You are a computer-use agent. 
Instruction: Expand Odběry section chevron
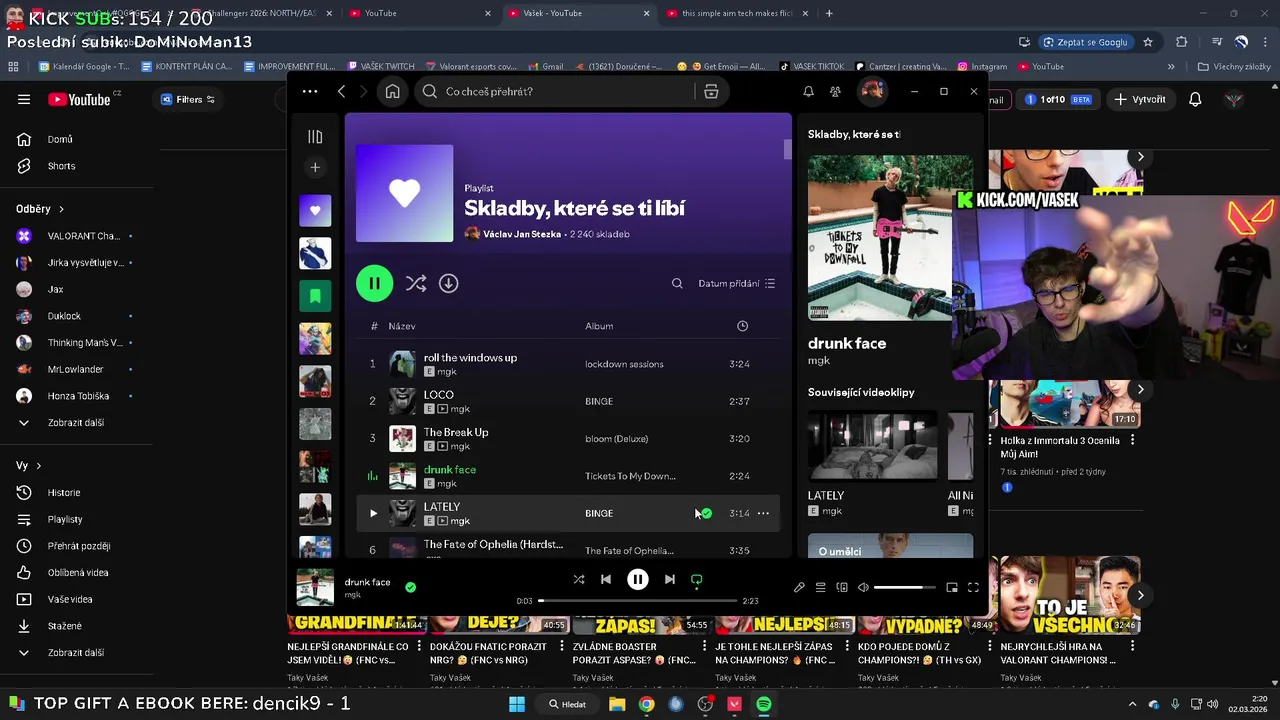(x=61, y=209)
